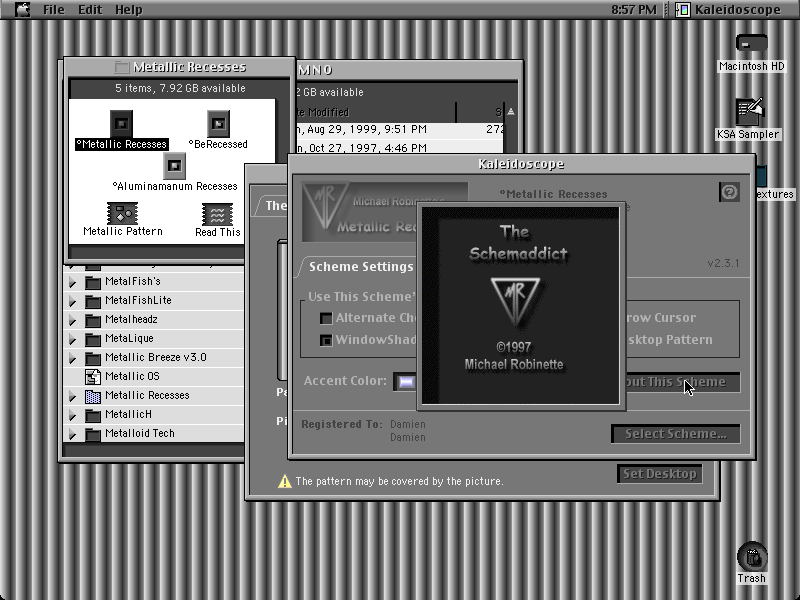This screenshot has width=800, height=600.
Task: Open the File menu
Action: [x=54, y=10]
